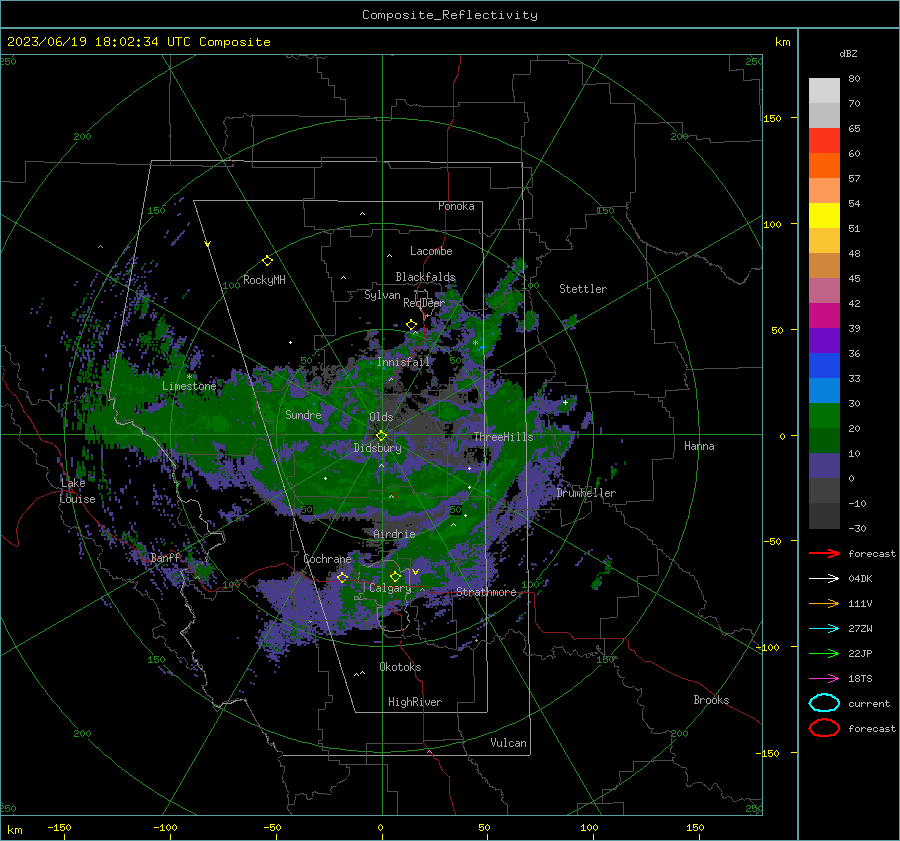The width and height of the screenshot is (900, 841).
Task: Click the 'Brooks' town label
Action: [x=711, y=700]
